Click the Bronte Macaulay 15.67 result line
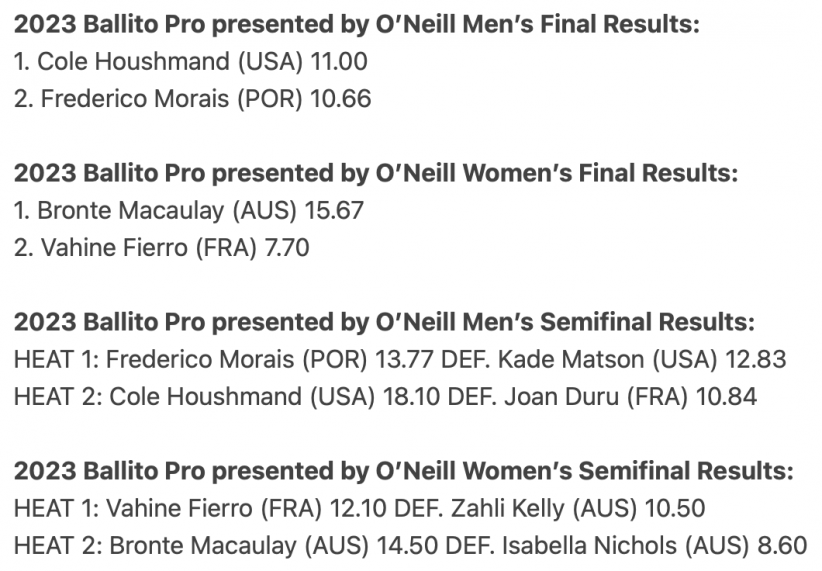822x571 pixels. coord(189,211)
